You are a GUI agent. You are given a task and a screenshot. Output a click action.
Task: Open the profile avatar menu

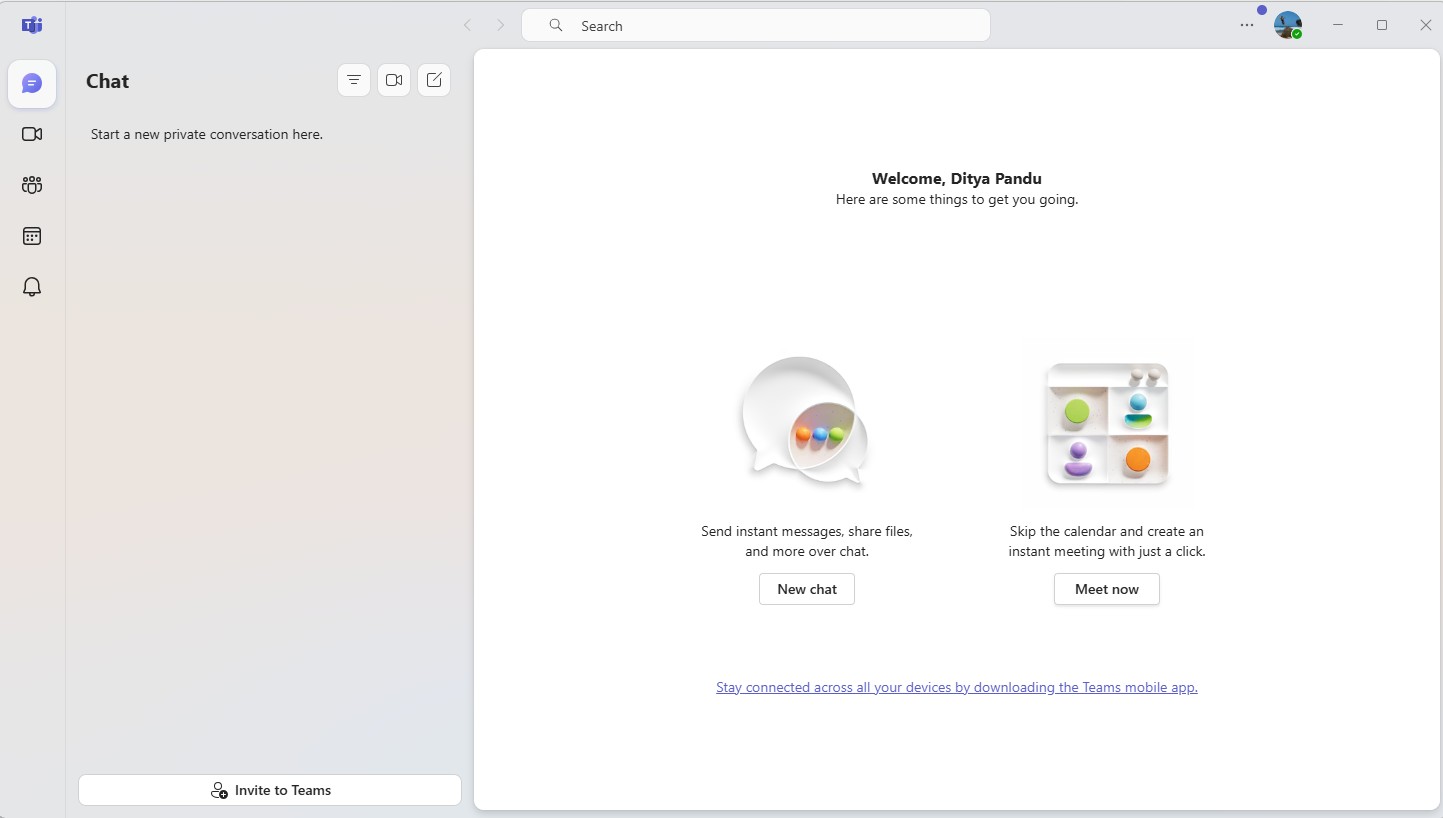click(1288, 25)
